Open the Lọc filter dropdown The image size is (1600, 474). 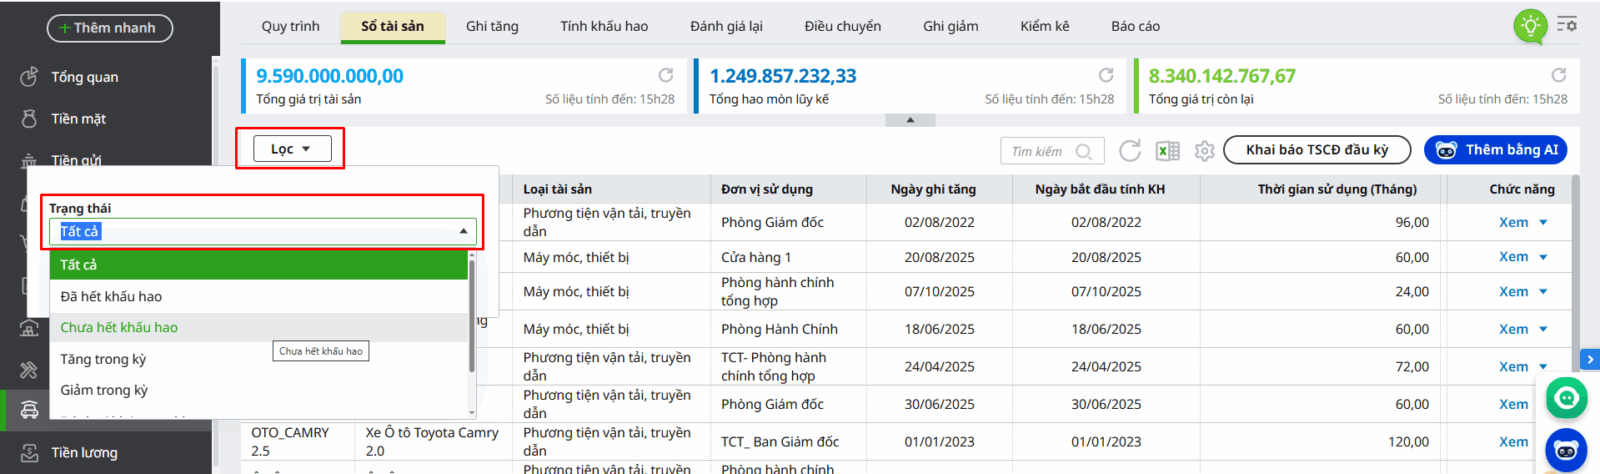pos(290,149)
